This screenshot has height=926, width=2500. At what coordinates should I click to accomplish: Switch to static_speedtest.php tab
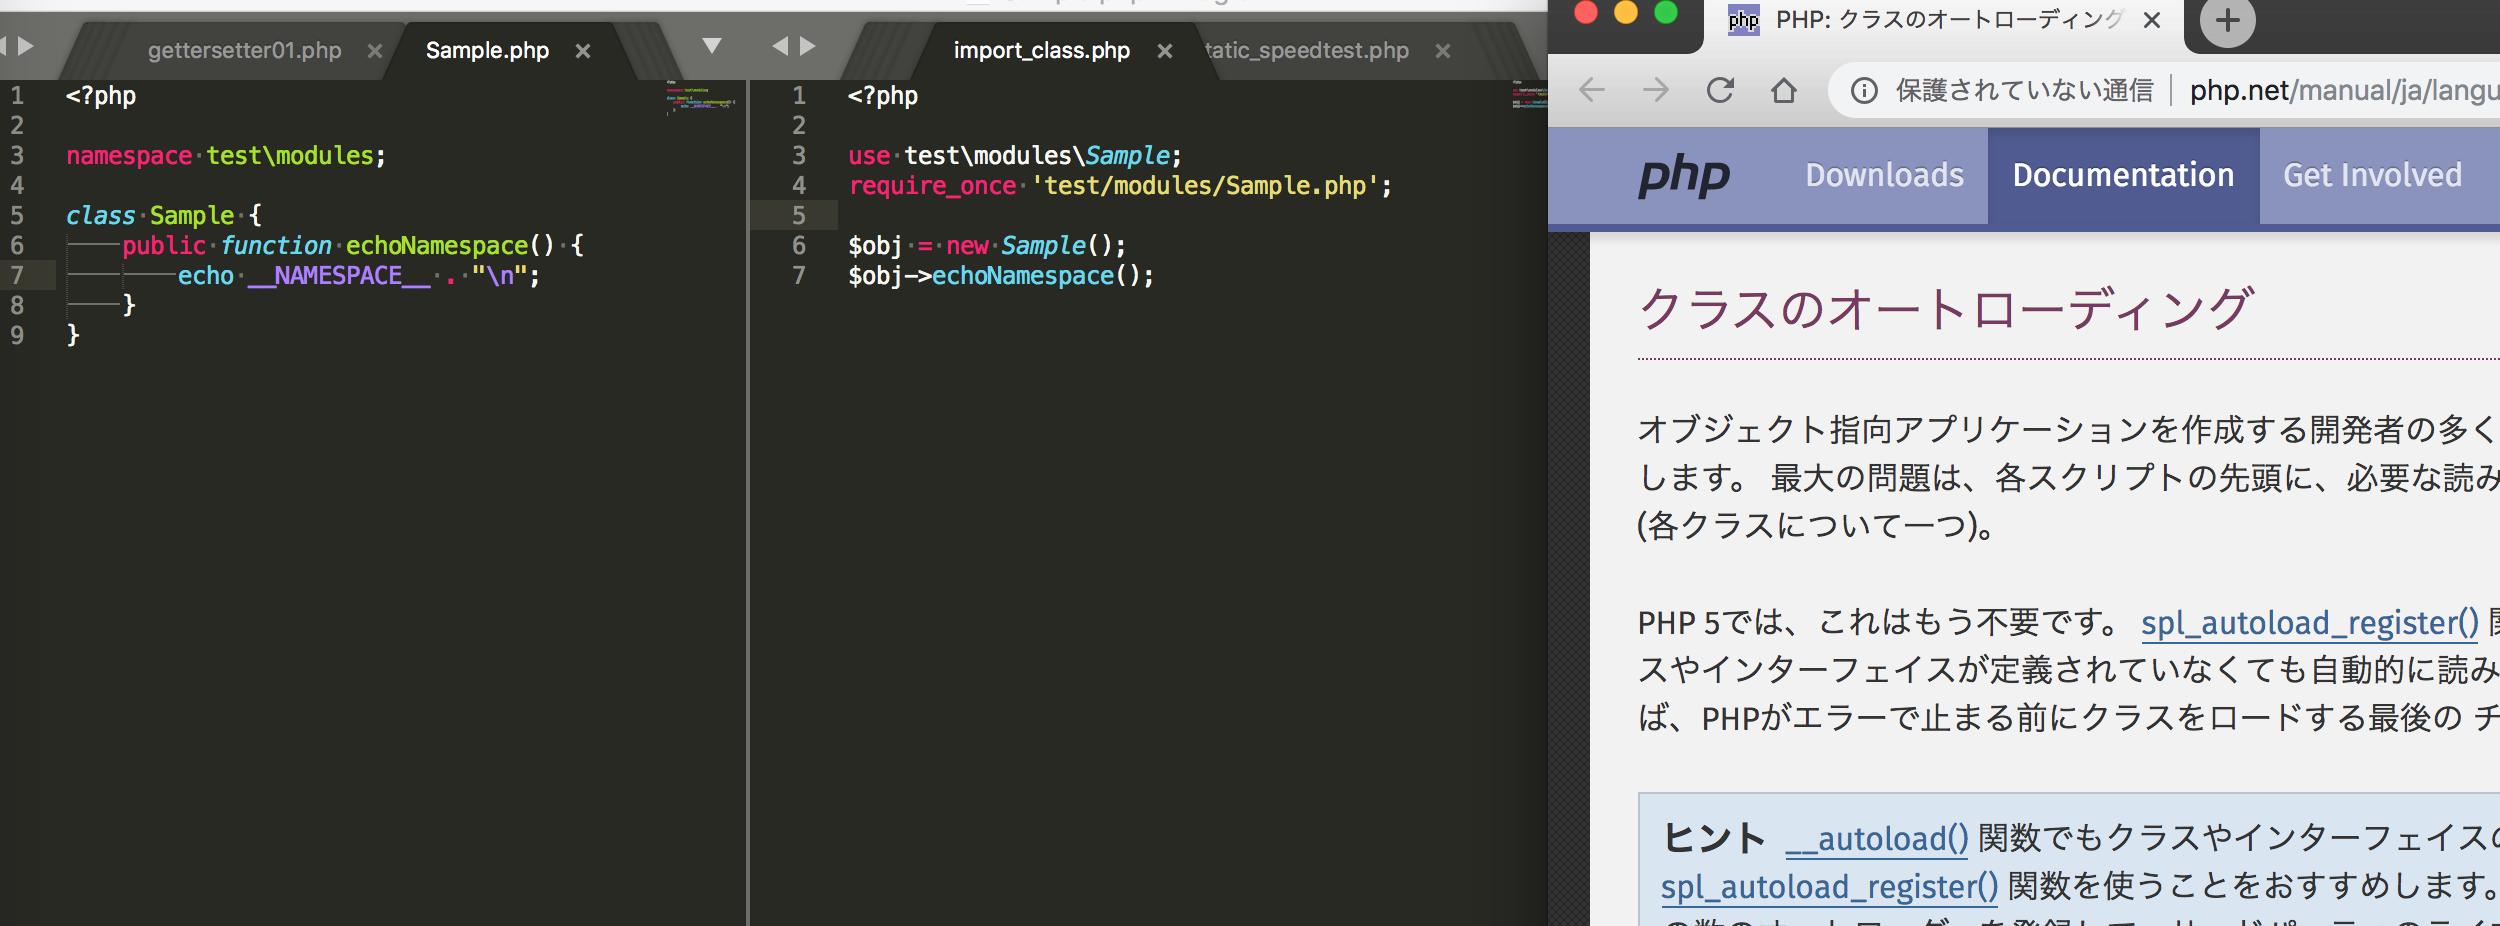pyautogui.click(x=1308, y=51)
